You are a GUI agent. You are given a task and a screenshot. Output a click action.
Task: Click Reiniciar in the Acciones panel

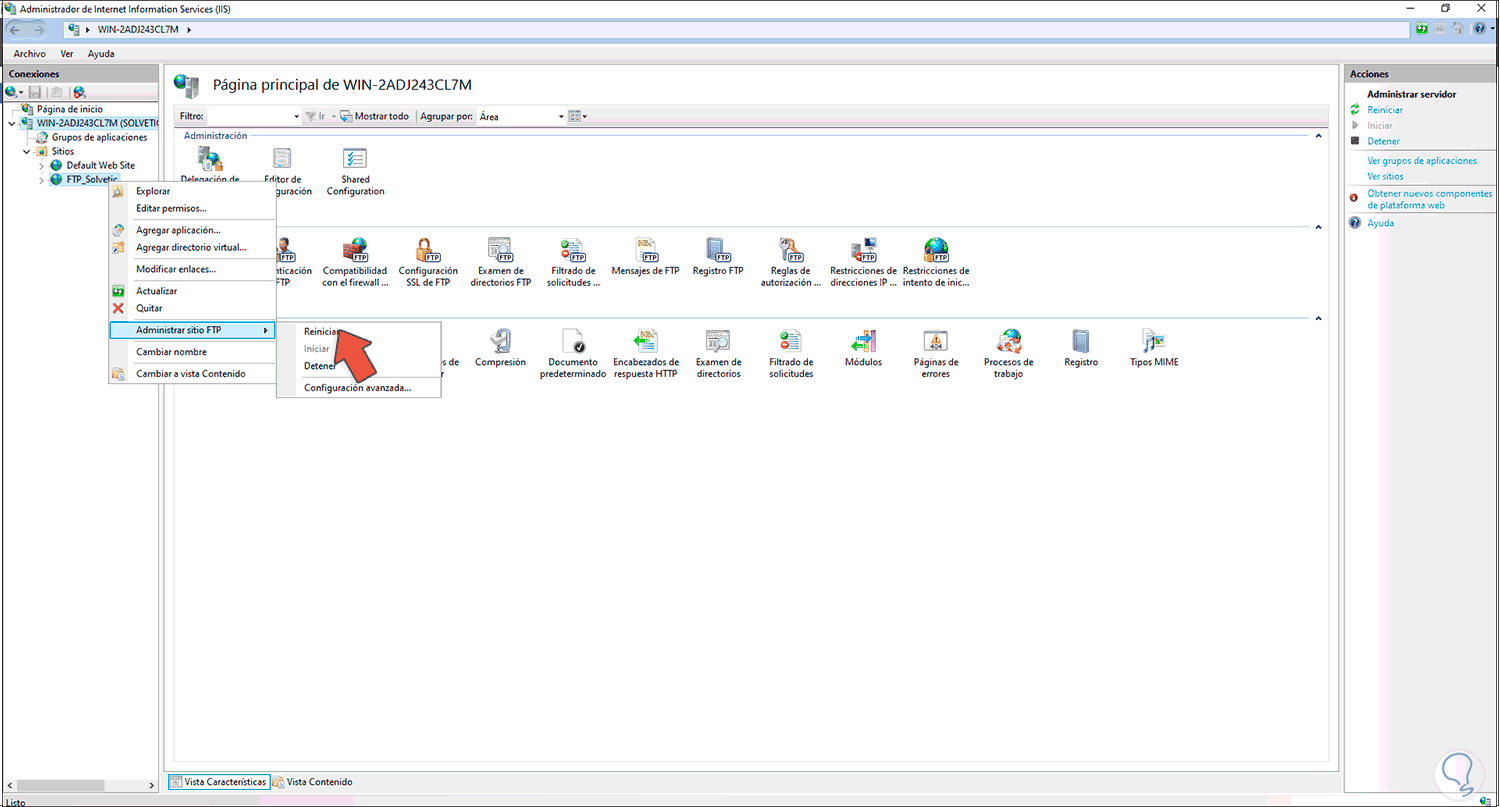click(x=1385, y=110)
